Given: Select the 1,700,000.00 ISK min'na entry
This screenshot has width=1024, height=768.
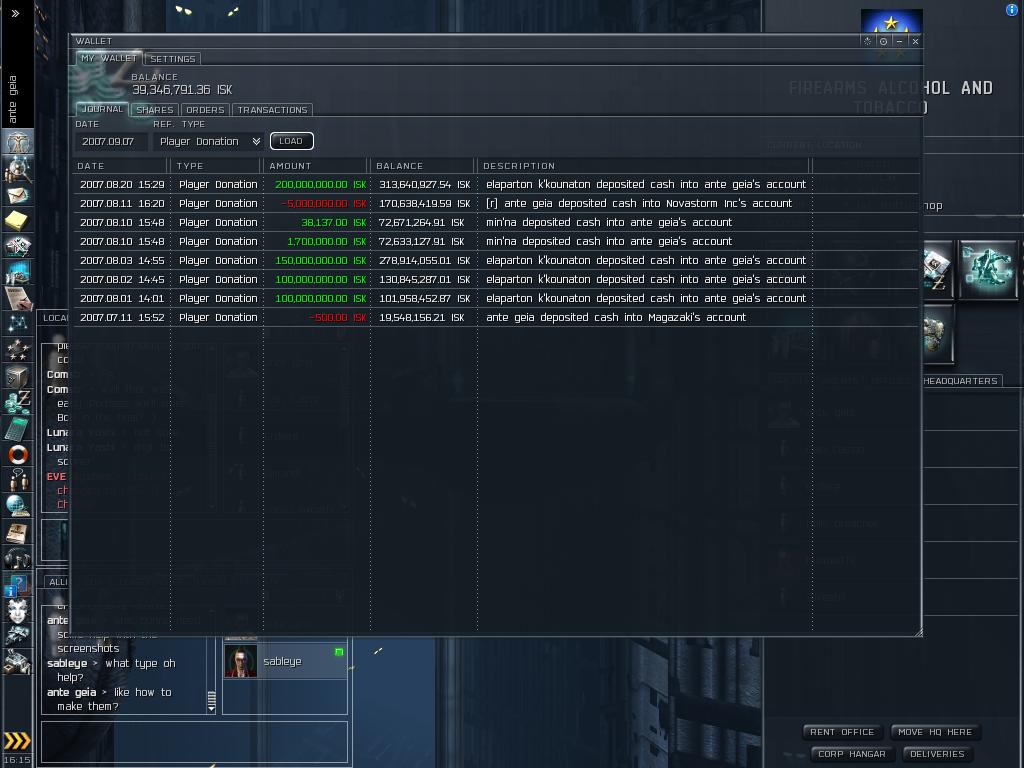Looking at the screenshot, I should (496, 241).
